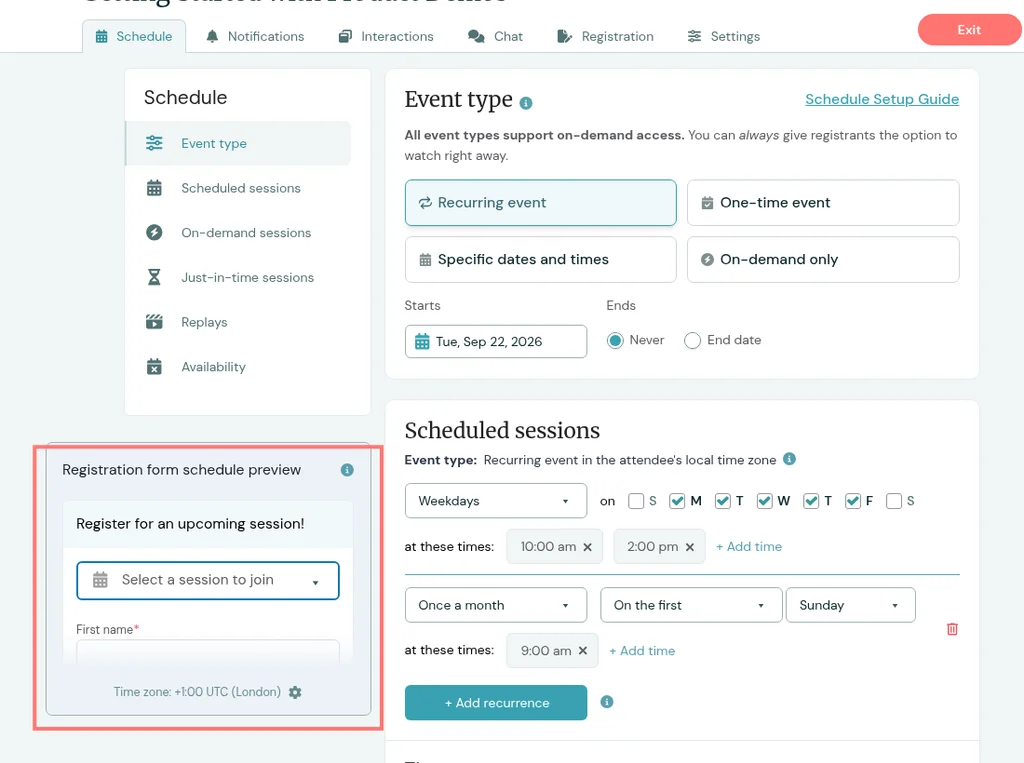Image resolution: width=1024 pixels, height=763 pixels.
Task: Uncheck the F (Friday) checkbox
Action: [852, 501]
